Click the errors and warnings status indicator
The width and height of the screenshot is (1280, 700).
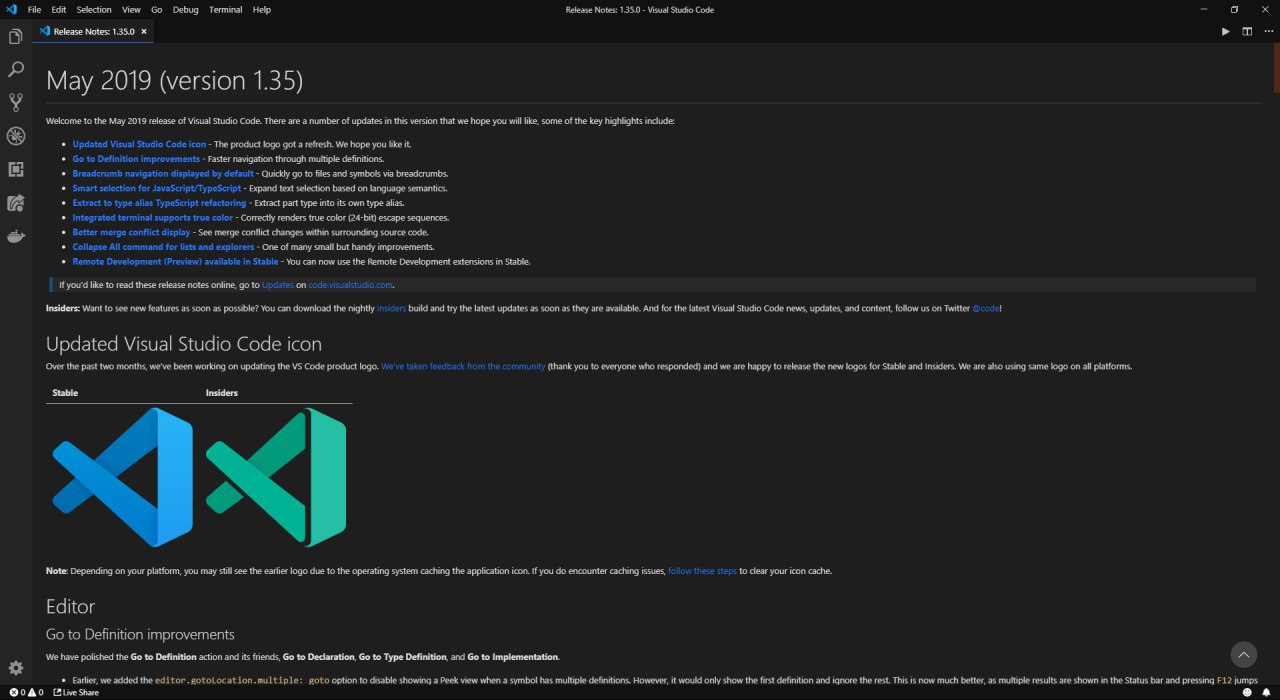26,692
